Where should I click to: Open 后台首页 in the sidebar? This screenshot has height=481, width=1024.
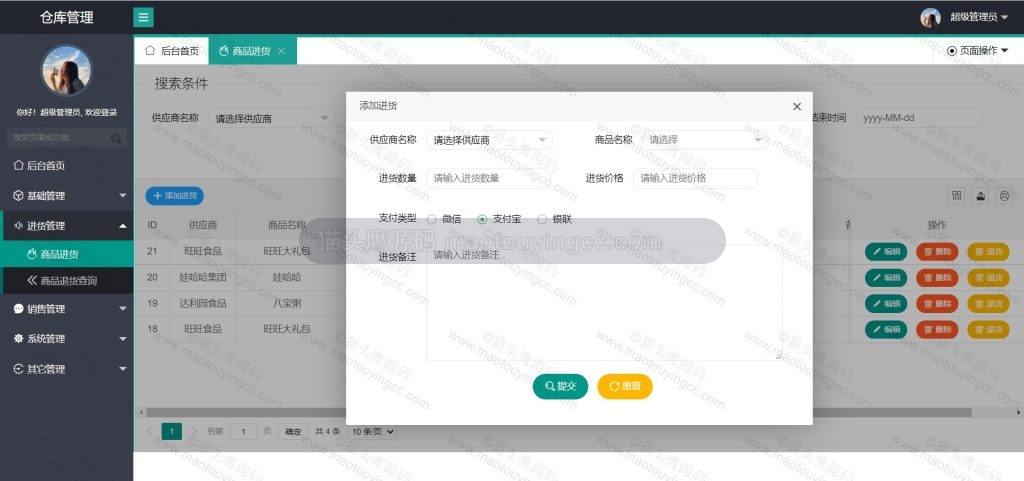pyautogui.click(x=67, y=166)
